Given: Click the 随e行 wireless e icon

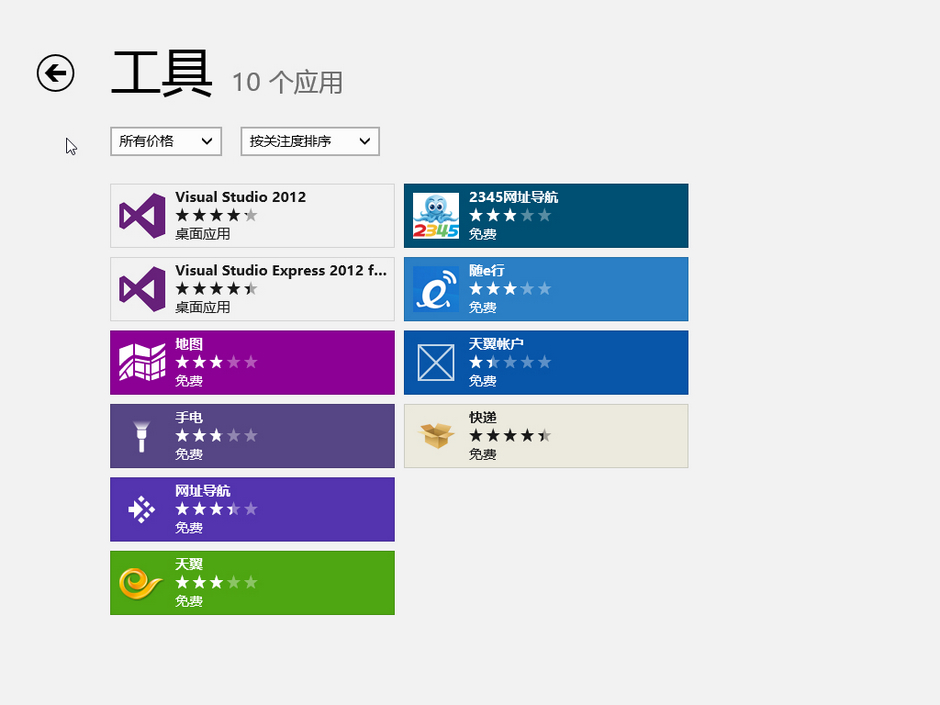Looking at the screenshot, I should (436, 289).
